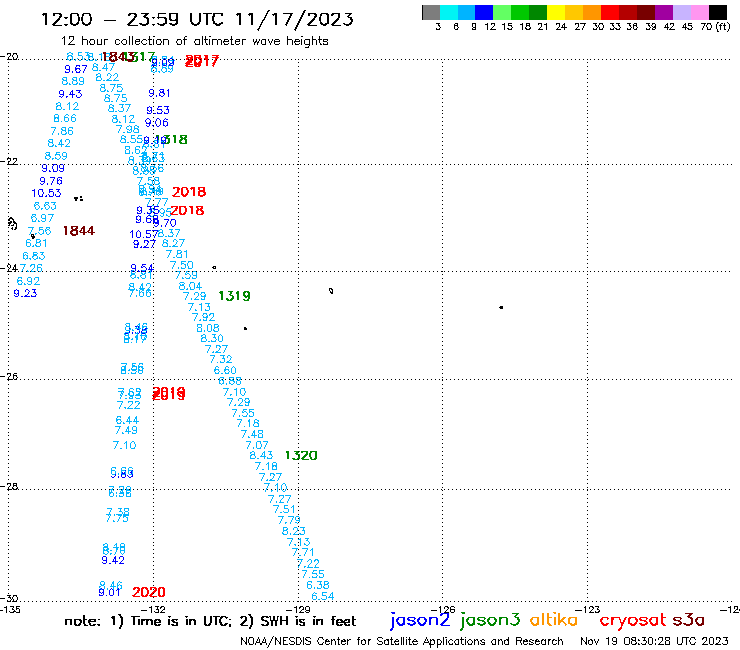This screenshot has height=650, width=740.
Task: Click the red 'cryosat' legend label
Action: 633,621
